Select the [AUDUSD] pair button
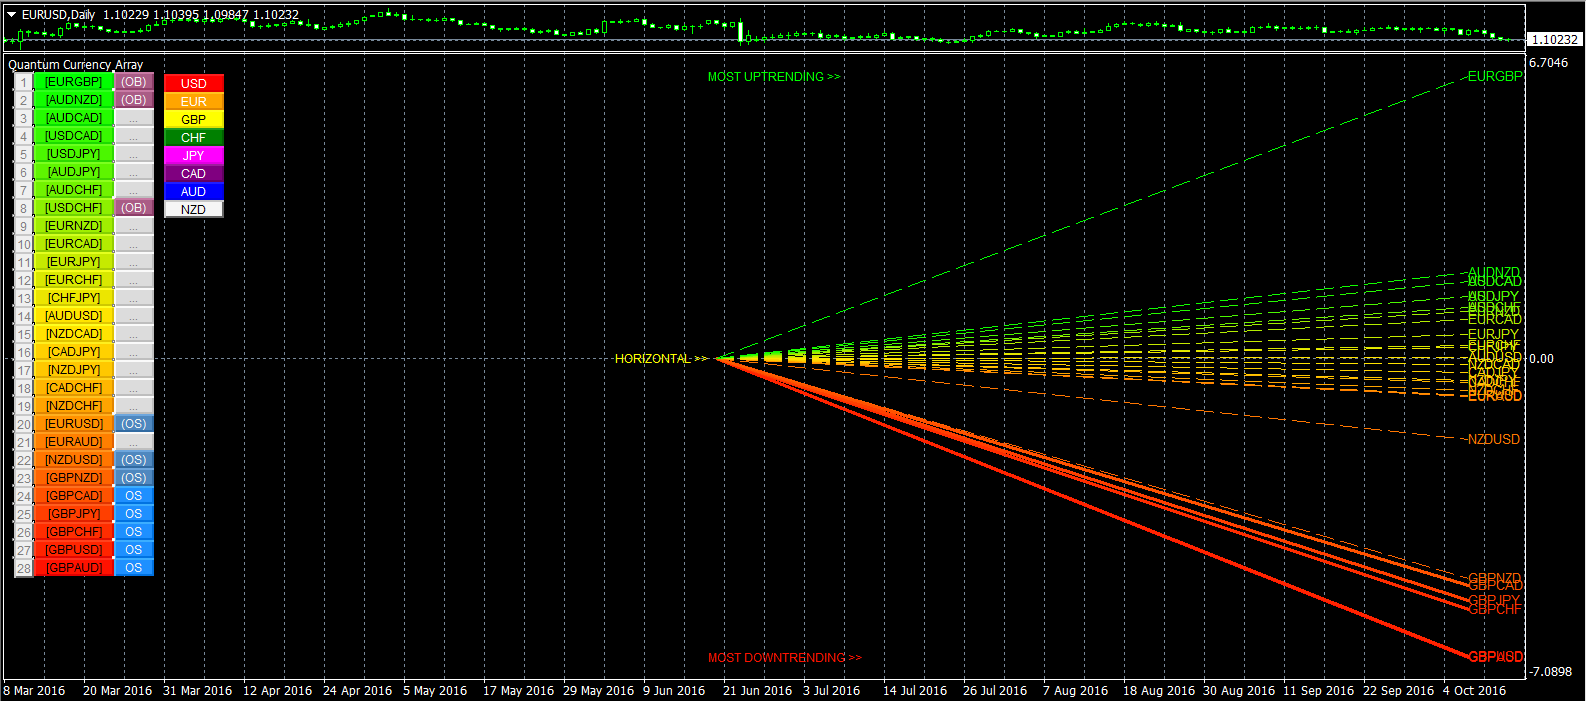 point(73,316)
